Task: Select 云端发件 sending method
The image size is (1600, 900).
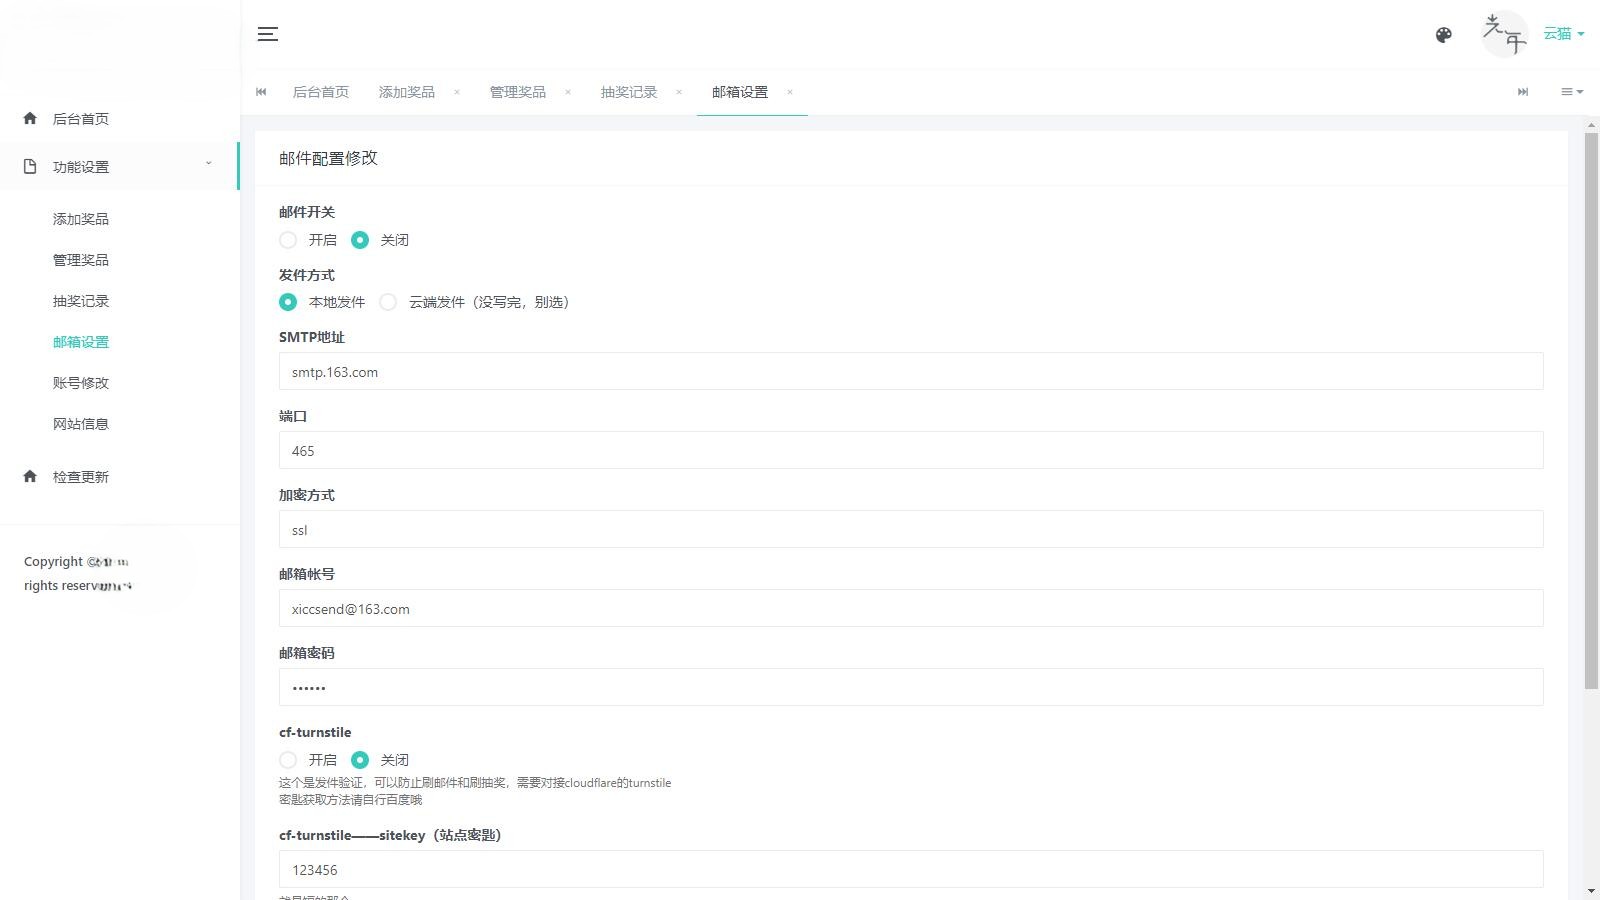Action: click(x=388, y=302)
